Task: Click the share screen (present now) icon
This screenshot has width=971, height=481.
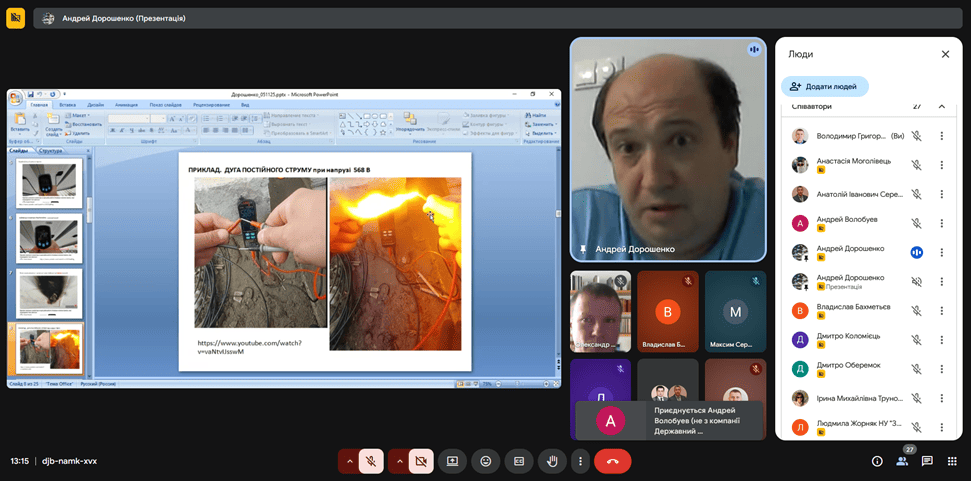Action: pos(452,461)
